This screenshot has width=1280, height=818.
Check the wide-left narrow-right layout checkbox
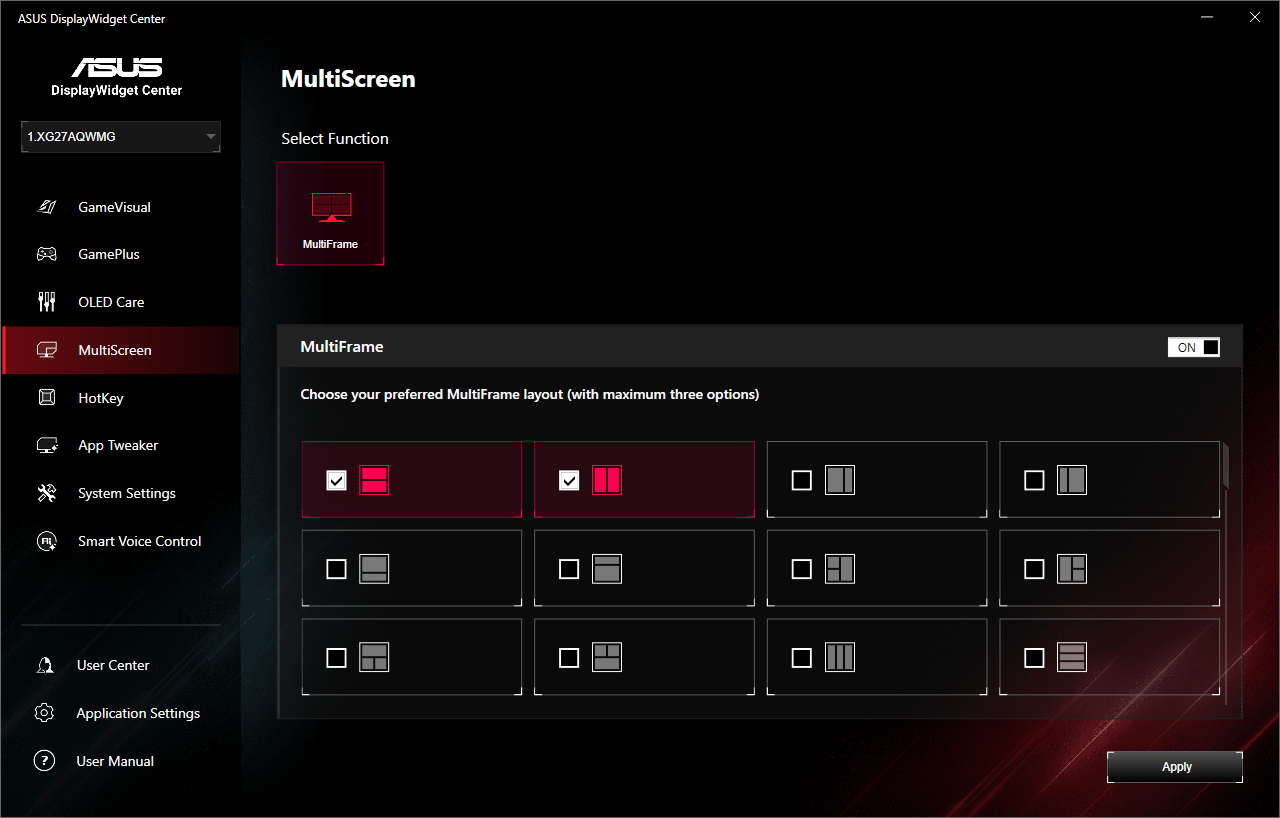click(802, 481)
